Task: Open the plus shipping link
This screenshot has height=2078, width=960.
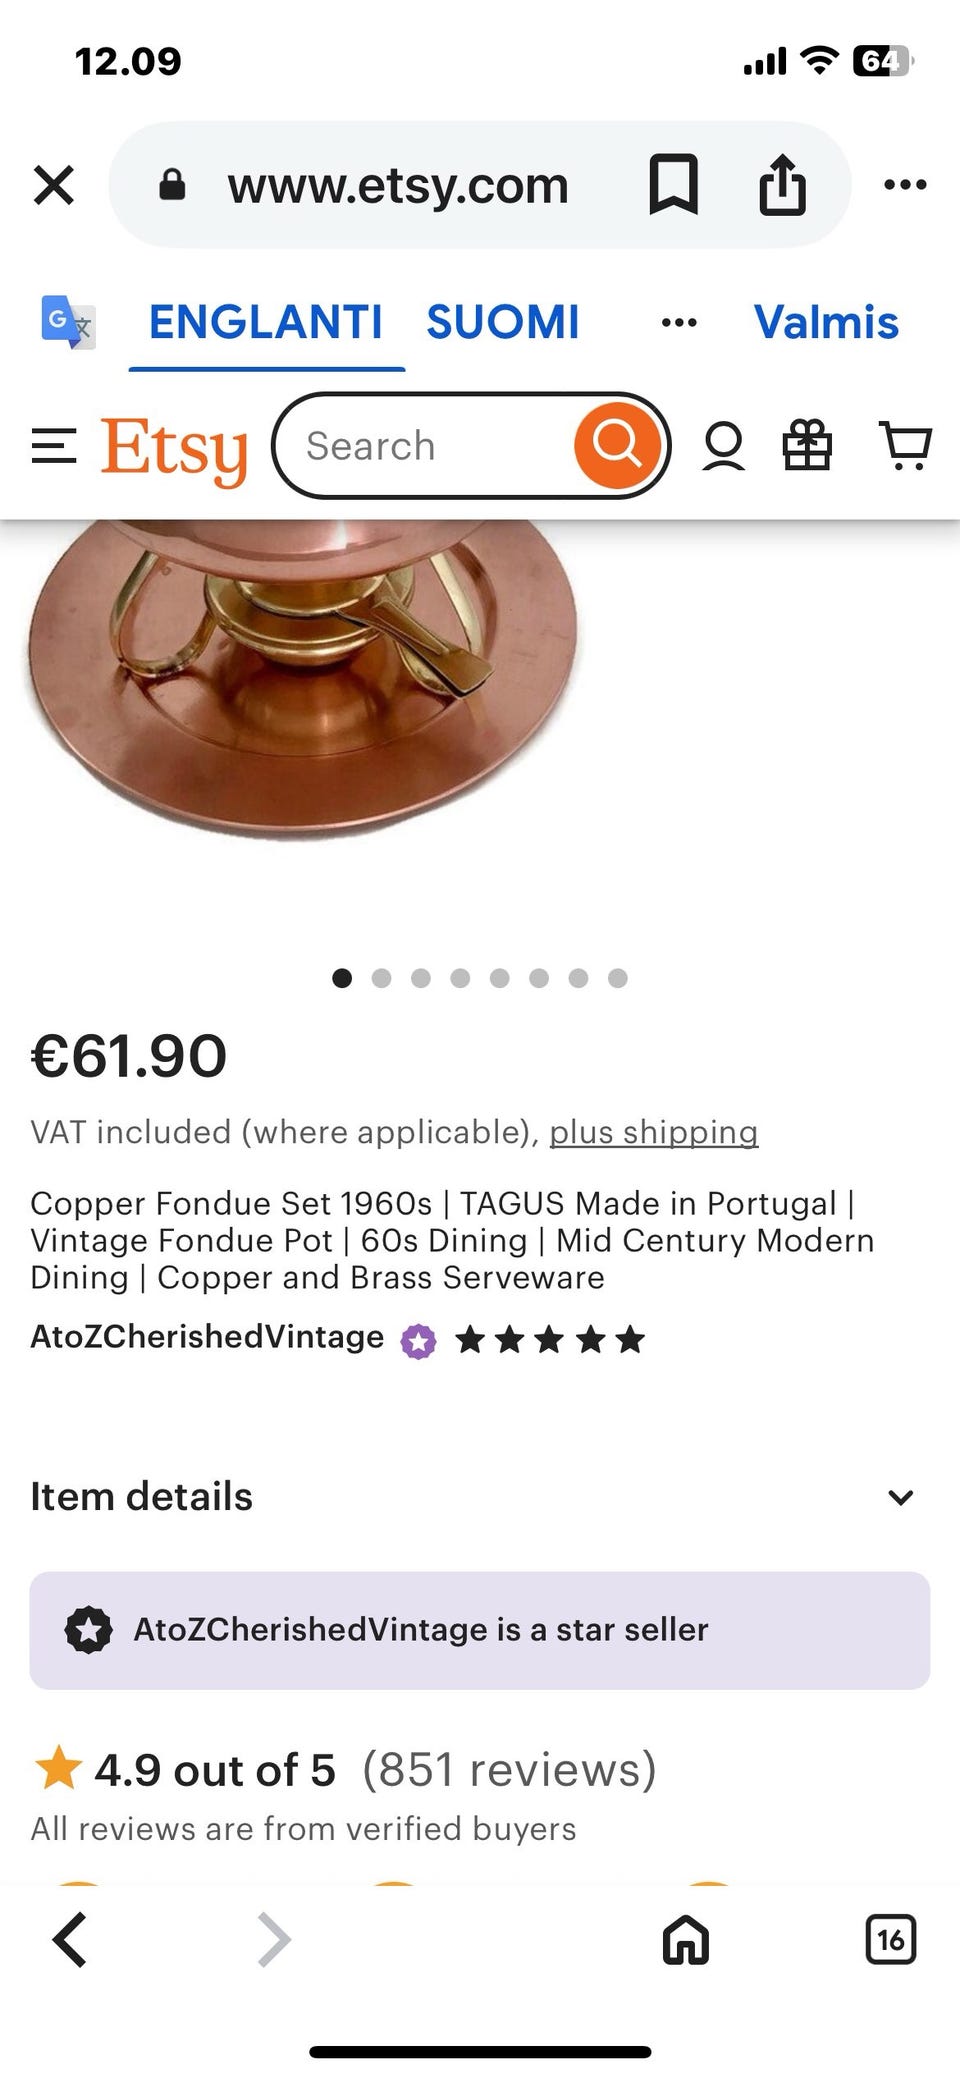Action: coord(654,1132)
